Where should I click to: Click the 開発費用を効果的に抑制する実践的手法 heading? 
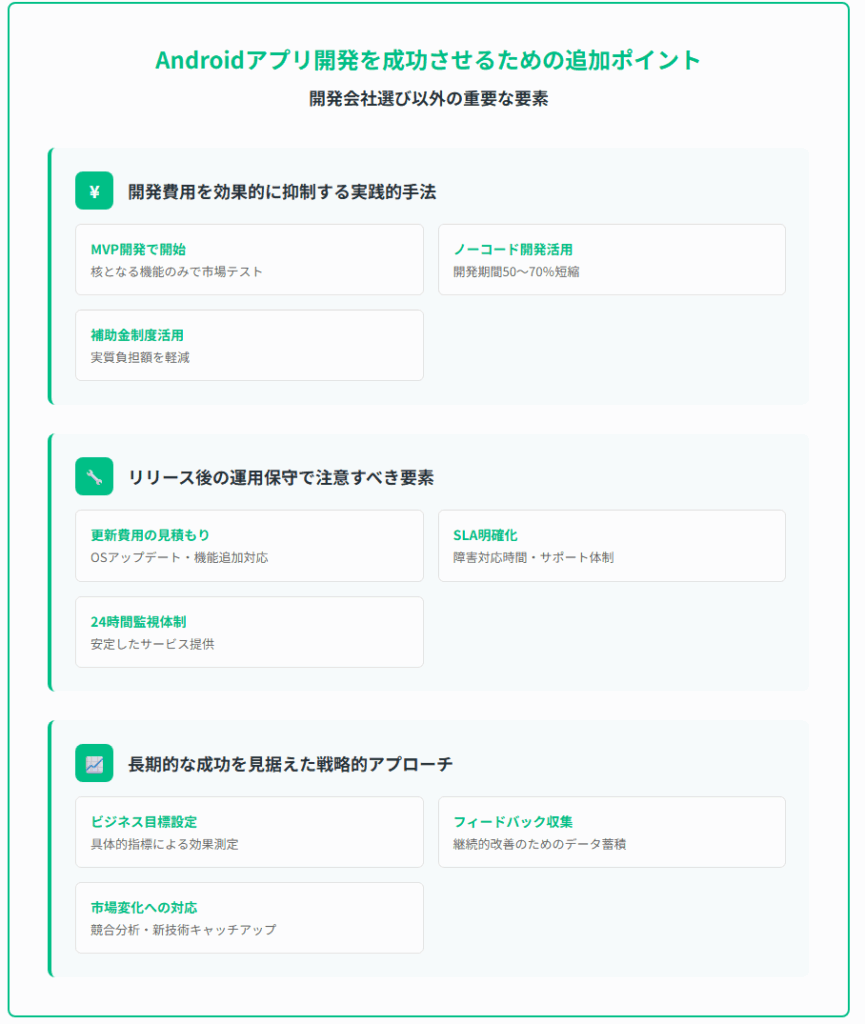click(x=282, y=192)
